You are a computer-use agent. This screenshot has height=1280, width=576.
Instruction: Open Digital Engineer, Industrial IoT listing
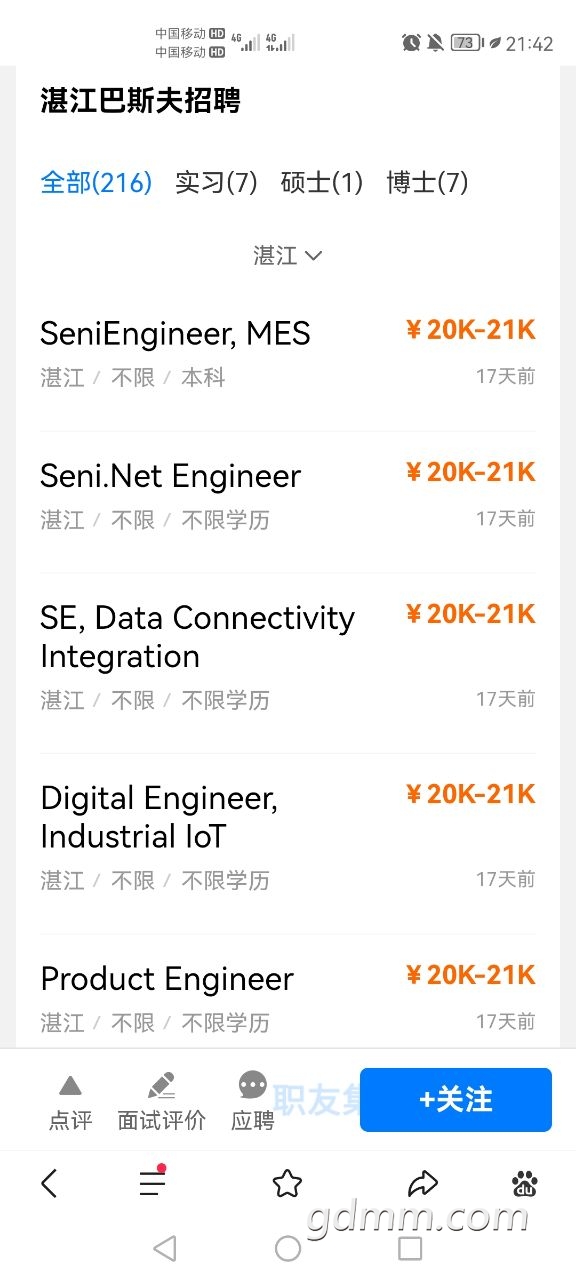coord(288,838)
